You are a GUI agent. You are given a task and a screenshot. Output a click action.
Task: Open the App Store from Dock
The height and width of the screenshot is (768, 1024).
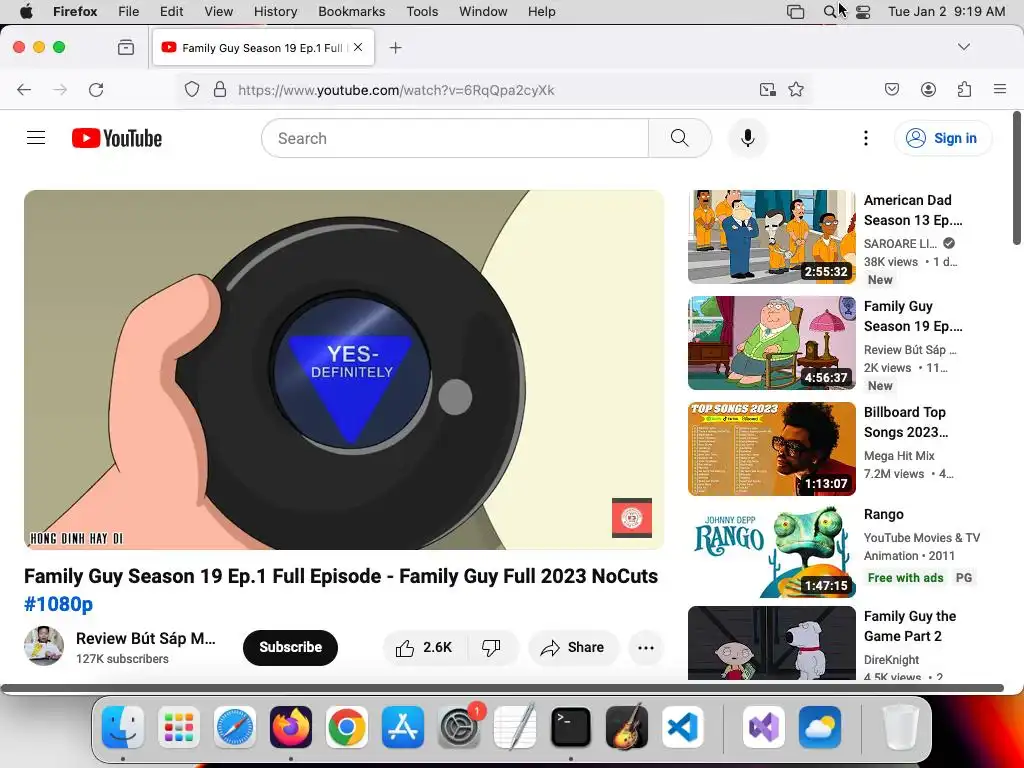[x=403, y=727]
